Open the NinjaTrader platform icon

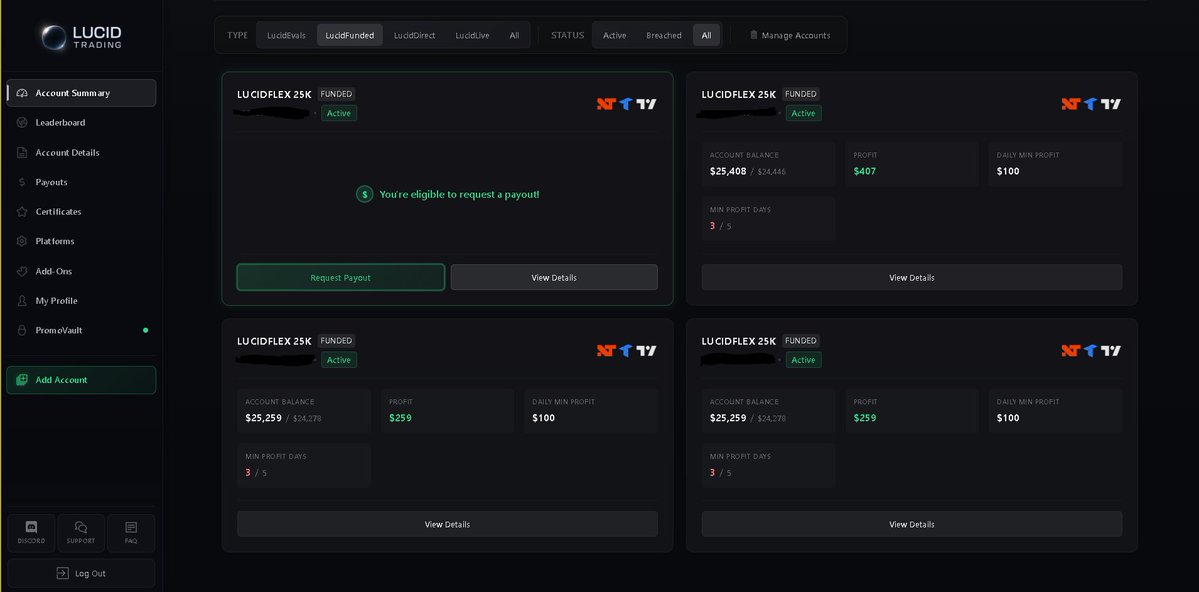pos(606,103)
